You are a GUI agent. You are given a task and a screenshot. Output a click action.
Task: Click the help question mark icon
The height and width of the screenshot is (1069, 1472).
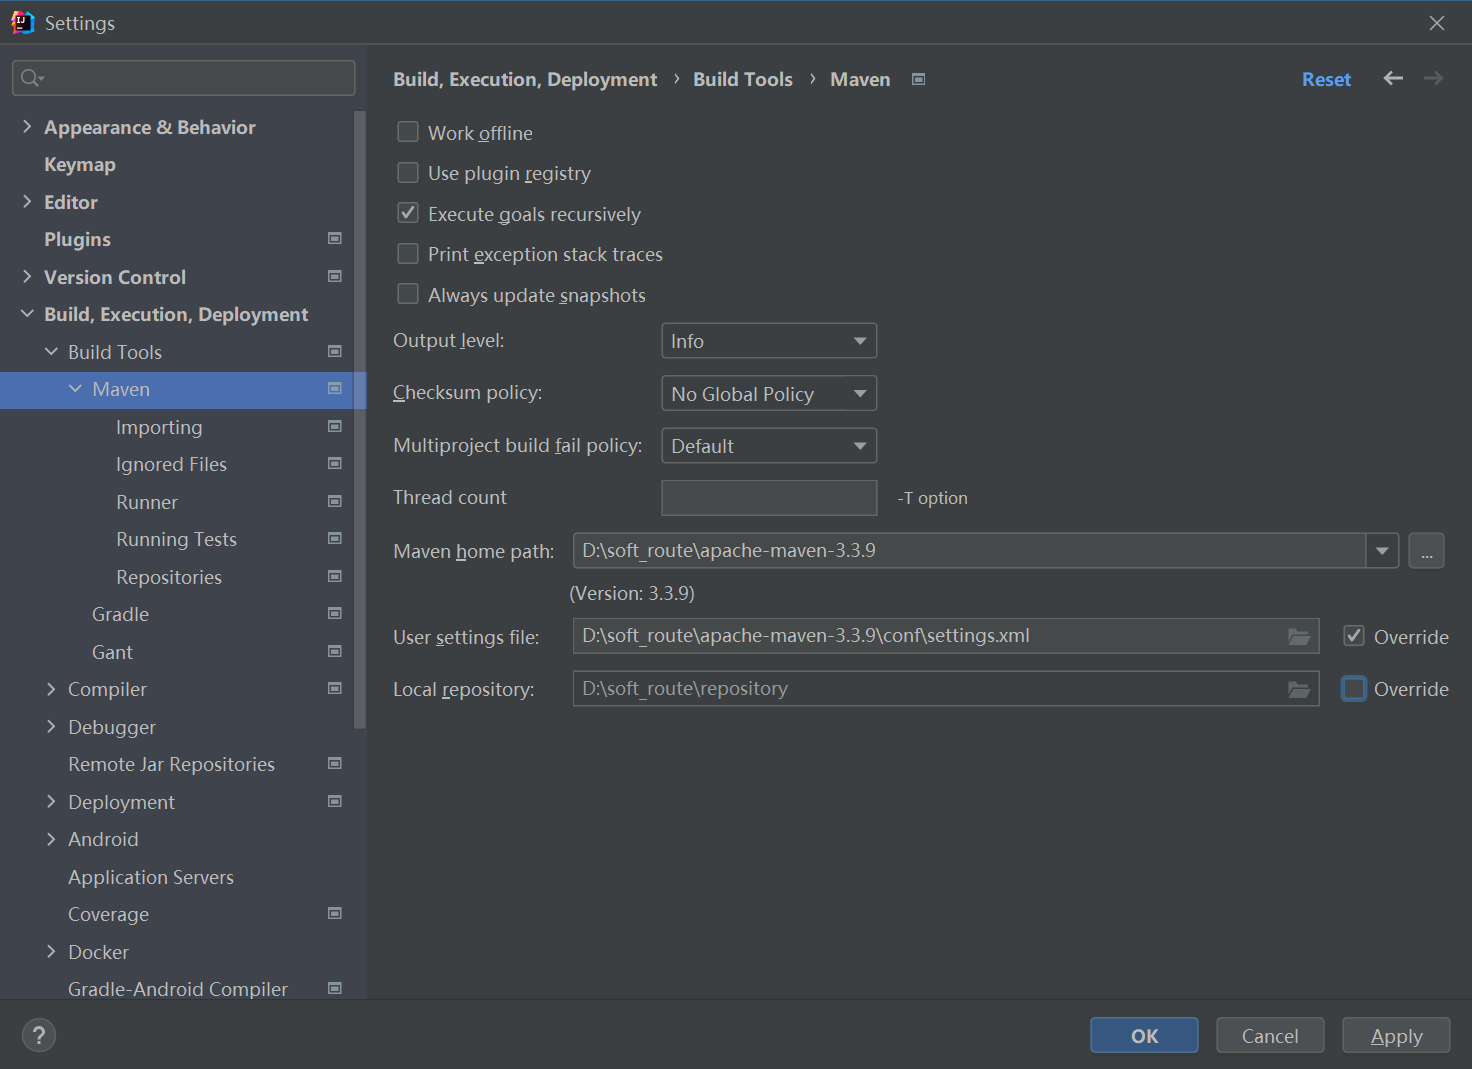[x=39, y=1035]
